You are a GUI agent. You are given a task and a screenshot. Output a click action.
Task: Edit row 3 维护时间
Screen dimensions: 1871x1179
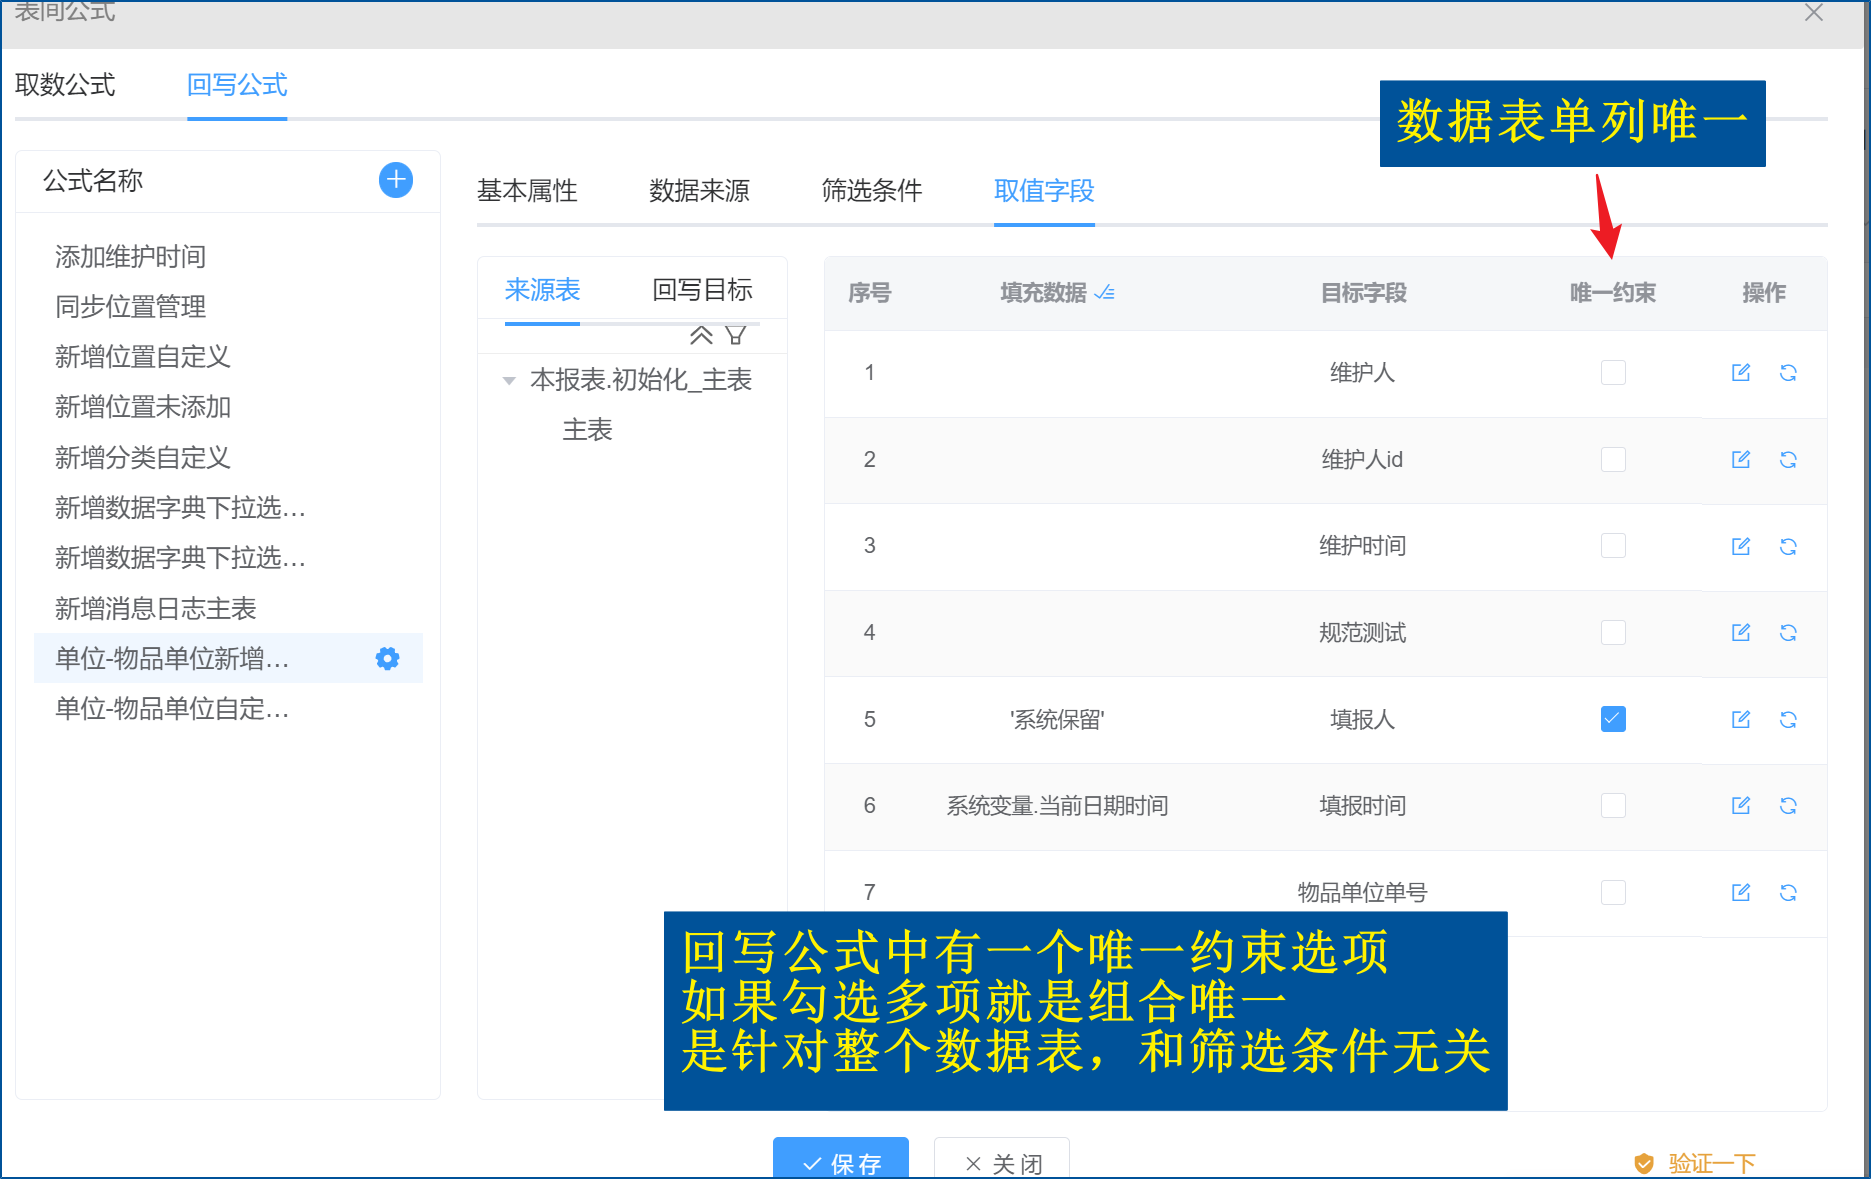pyautogui.click(x=1741, y=546)
